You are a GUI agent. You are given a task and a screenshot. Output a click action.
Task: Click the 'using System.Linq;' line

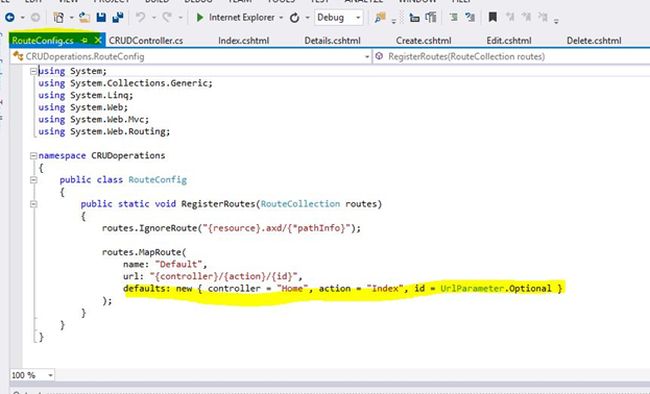click(86, 95)
